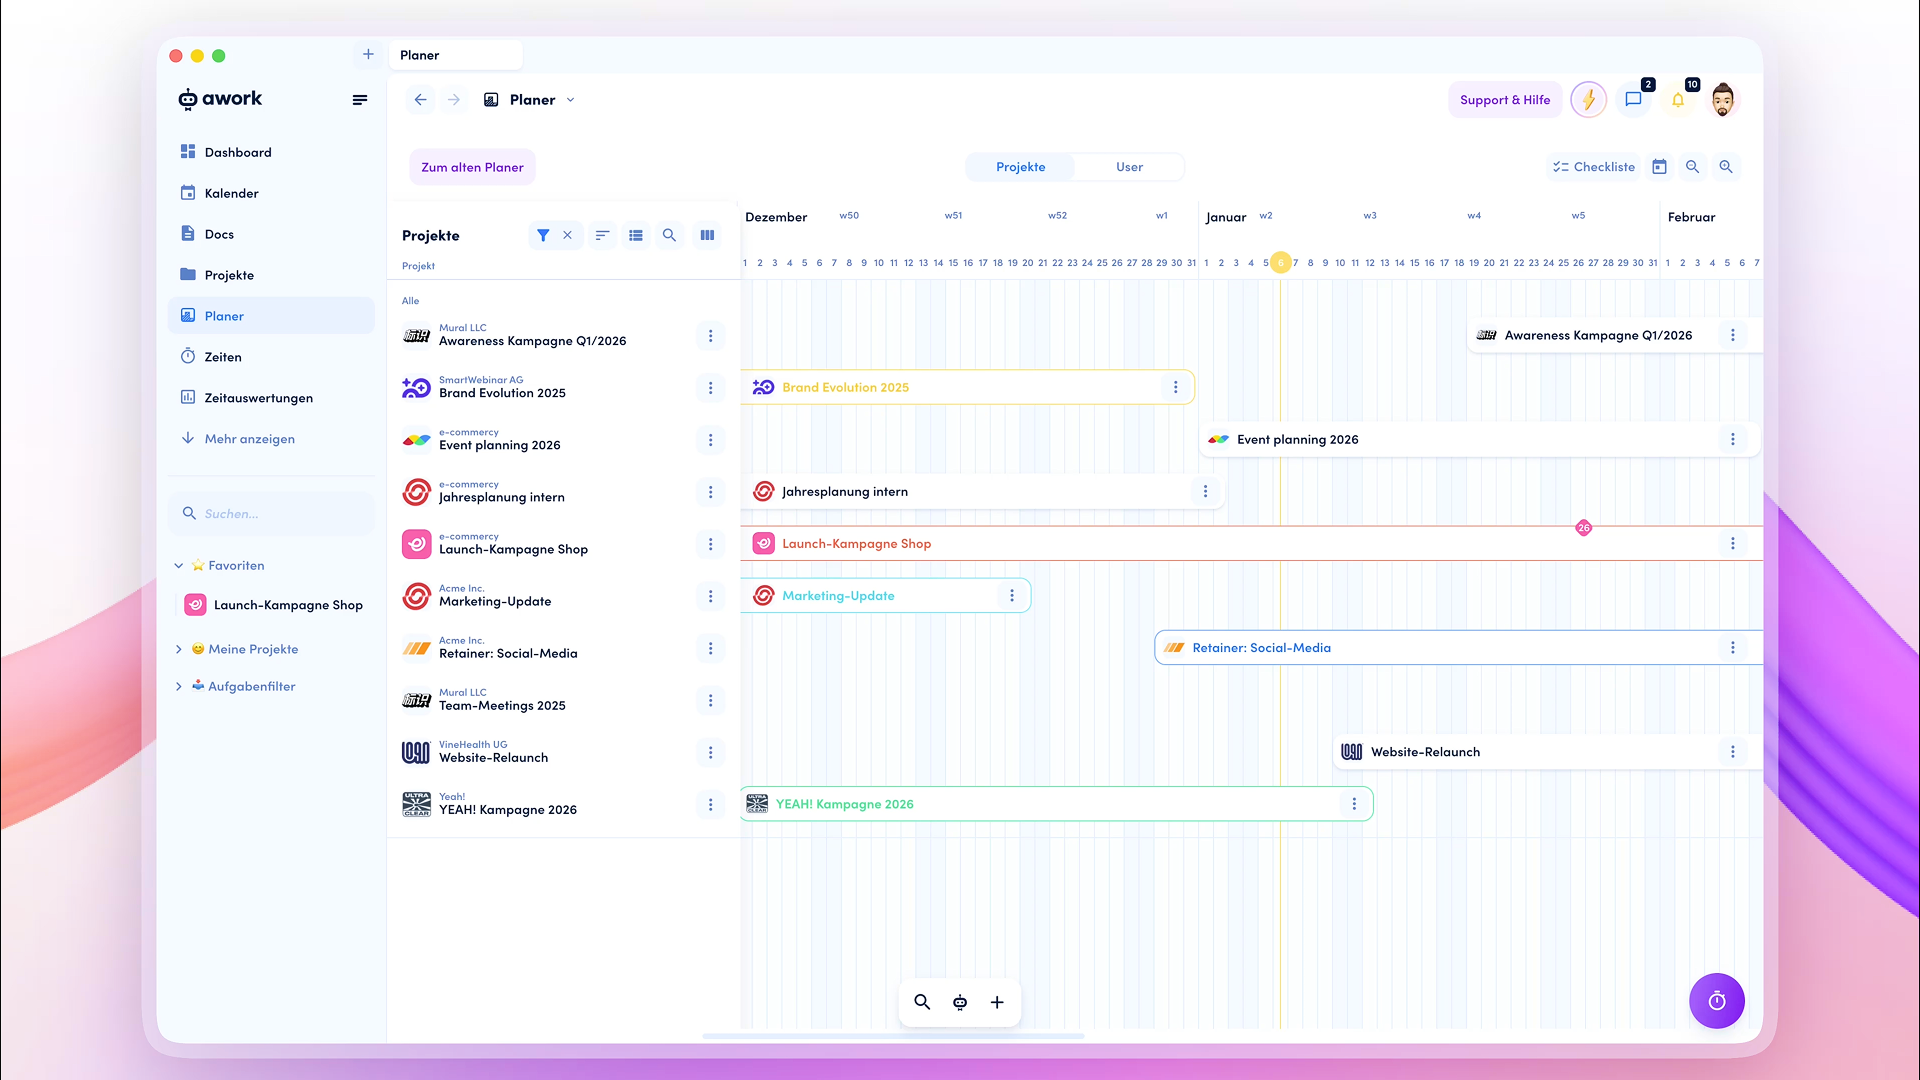1920x1080 pixels.
Task: Select the sort icon above the project list
Action: tap(602, 235)
